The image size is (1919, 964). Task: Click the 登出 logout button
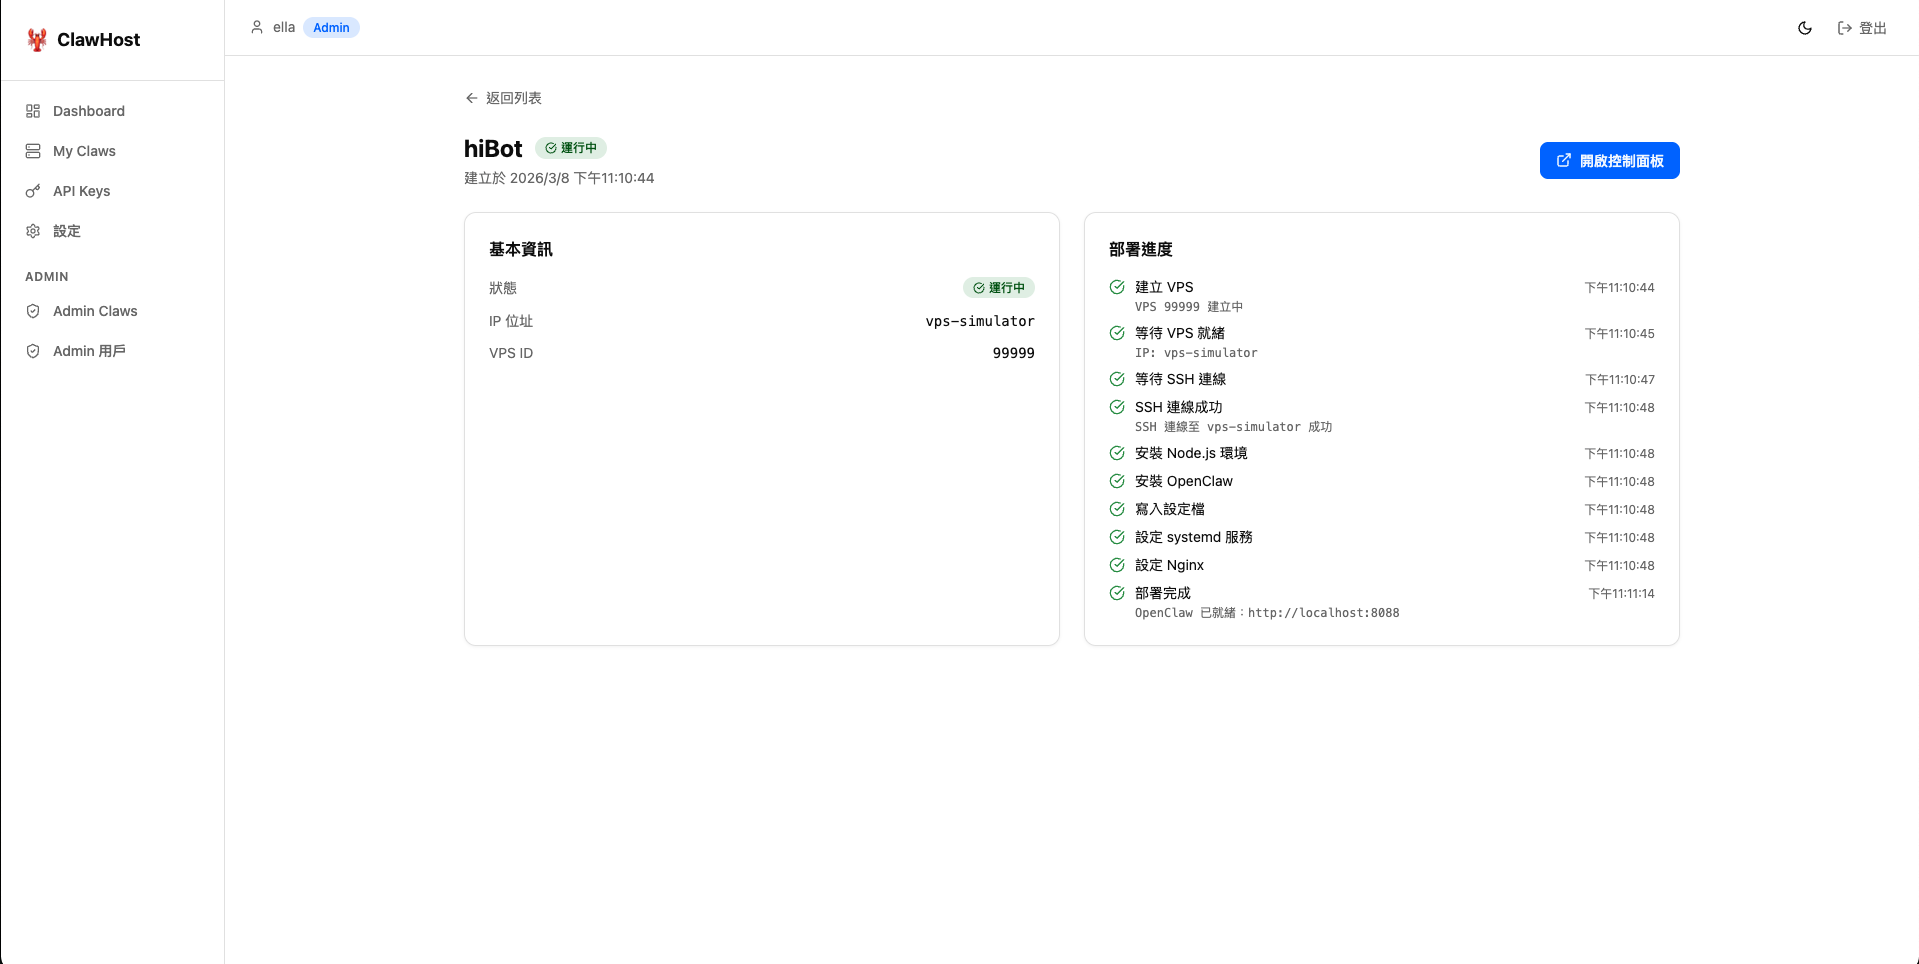[1862, 28]
